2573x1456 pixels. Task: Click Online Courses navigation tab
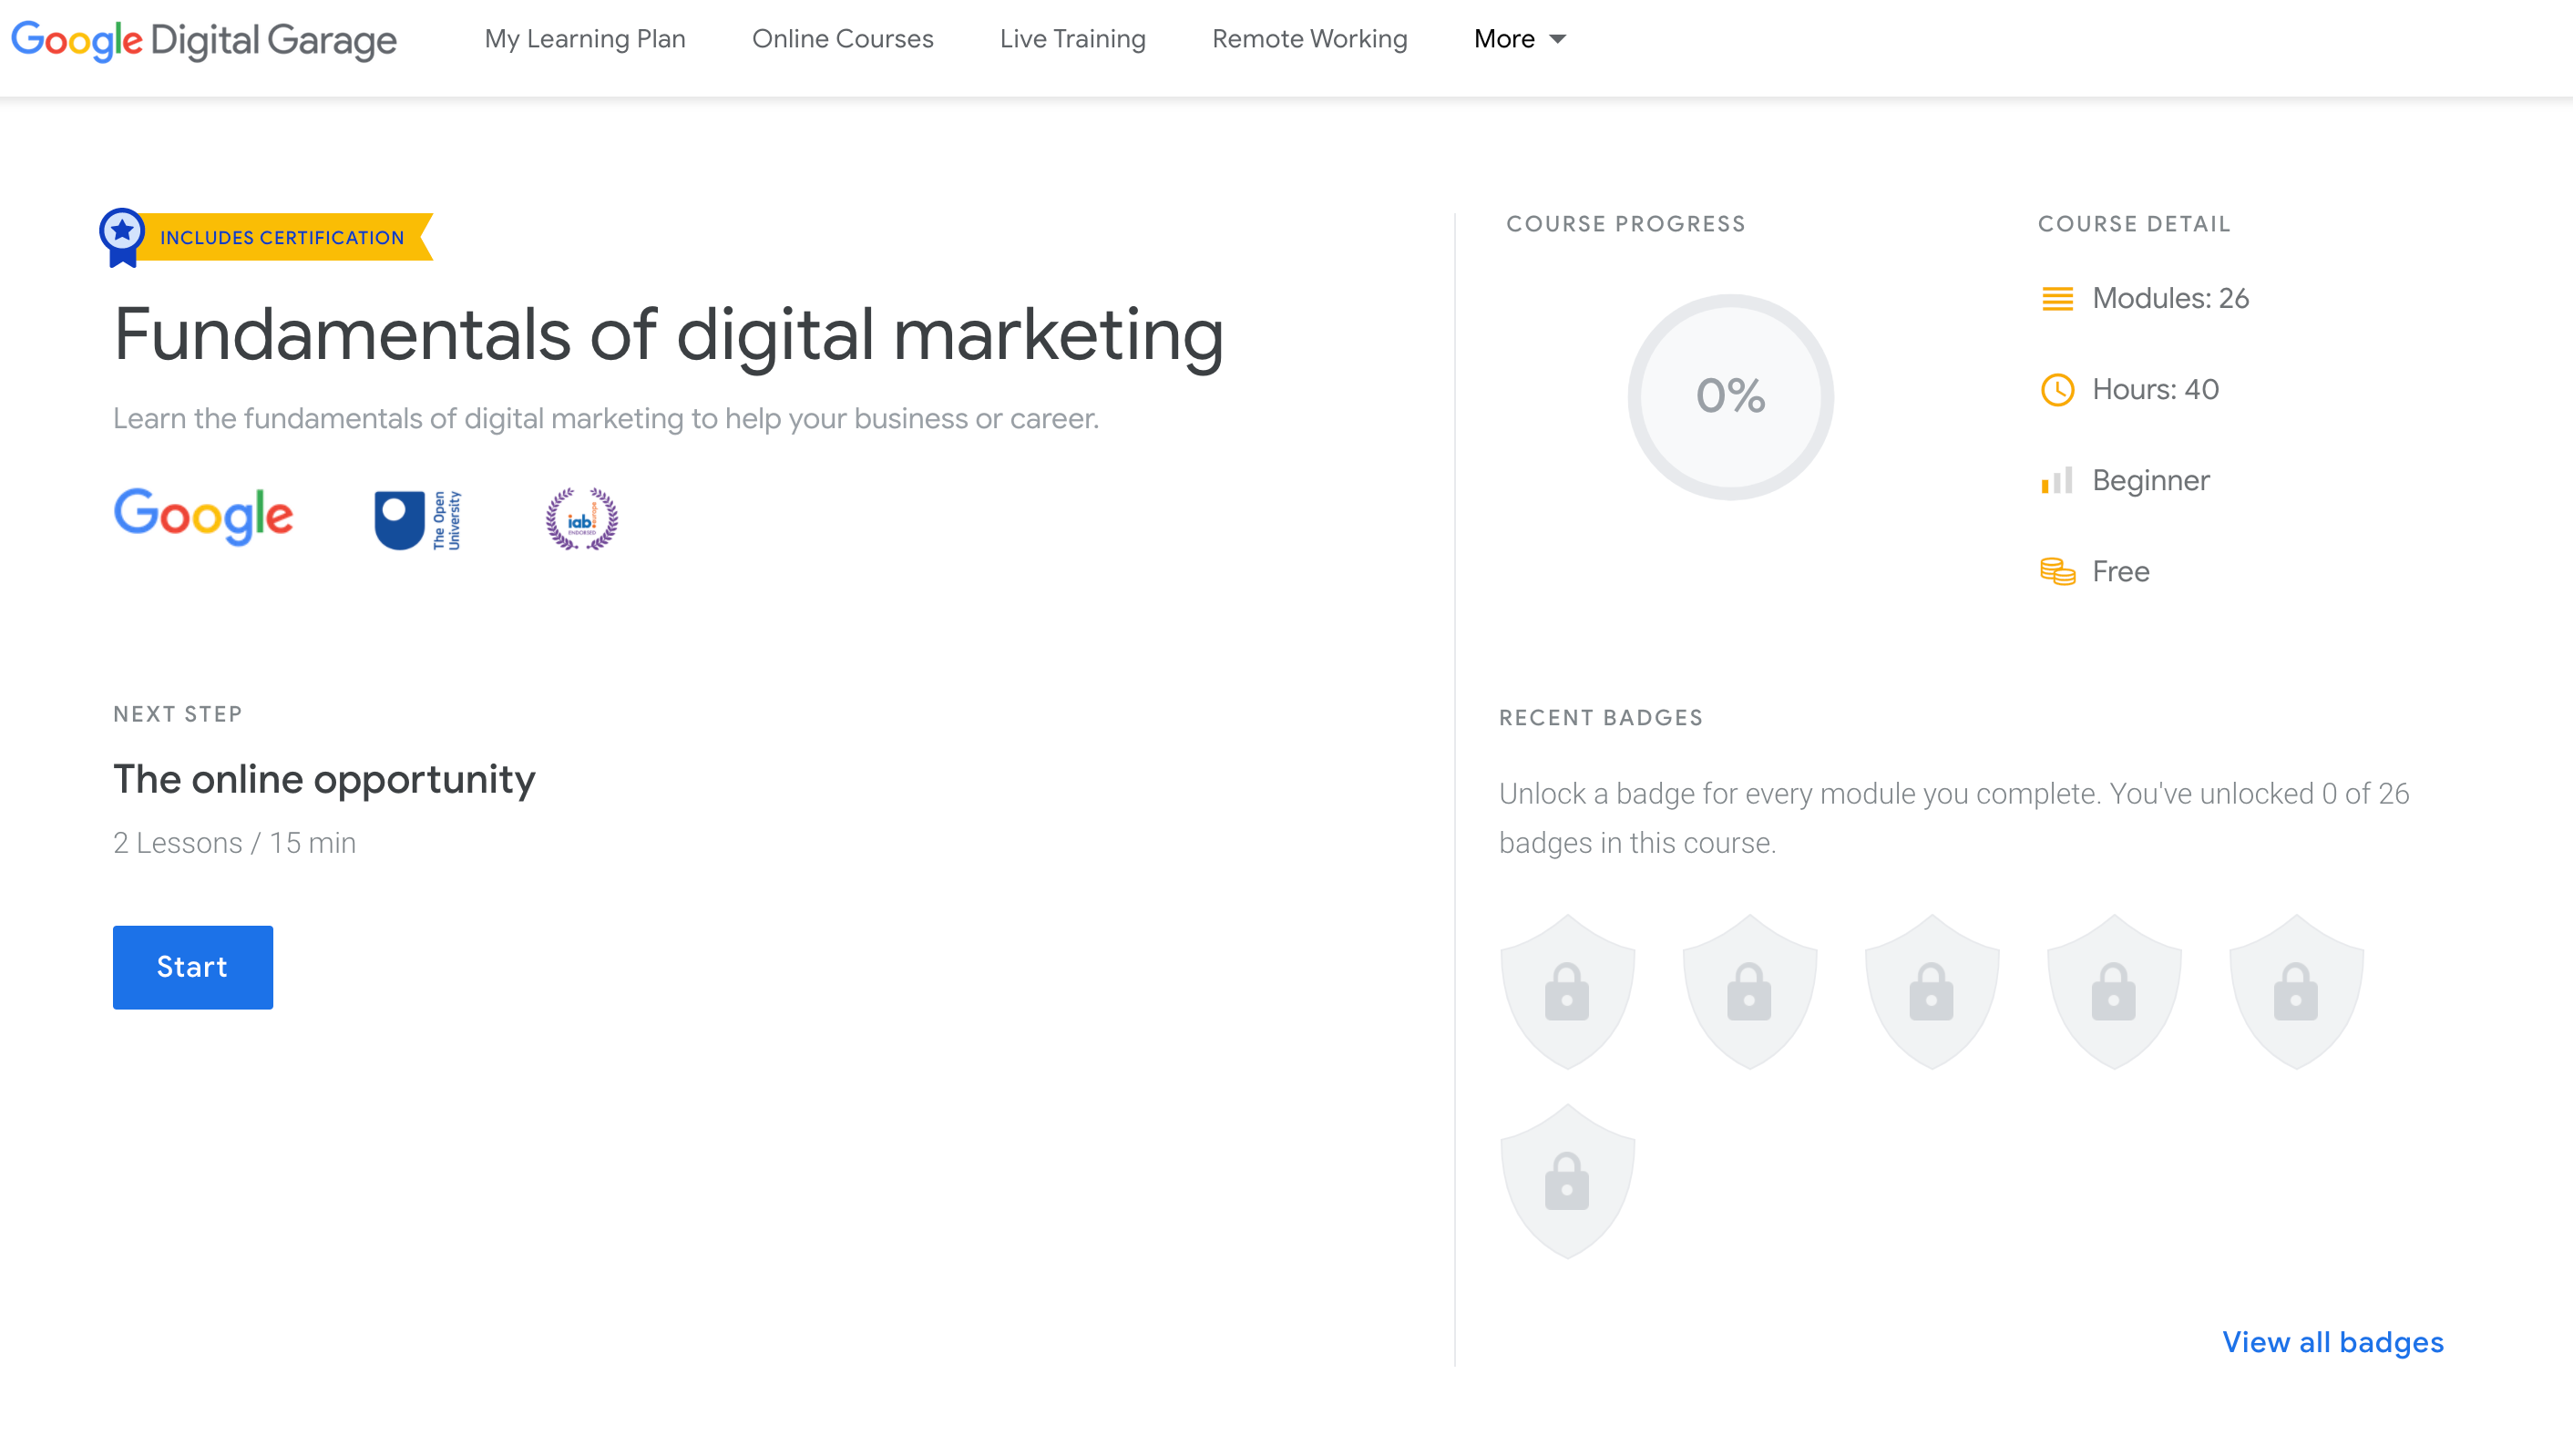pos(839,39)
